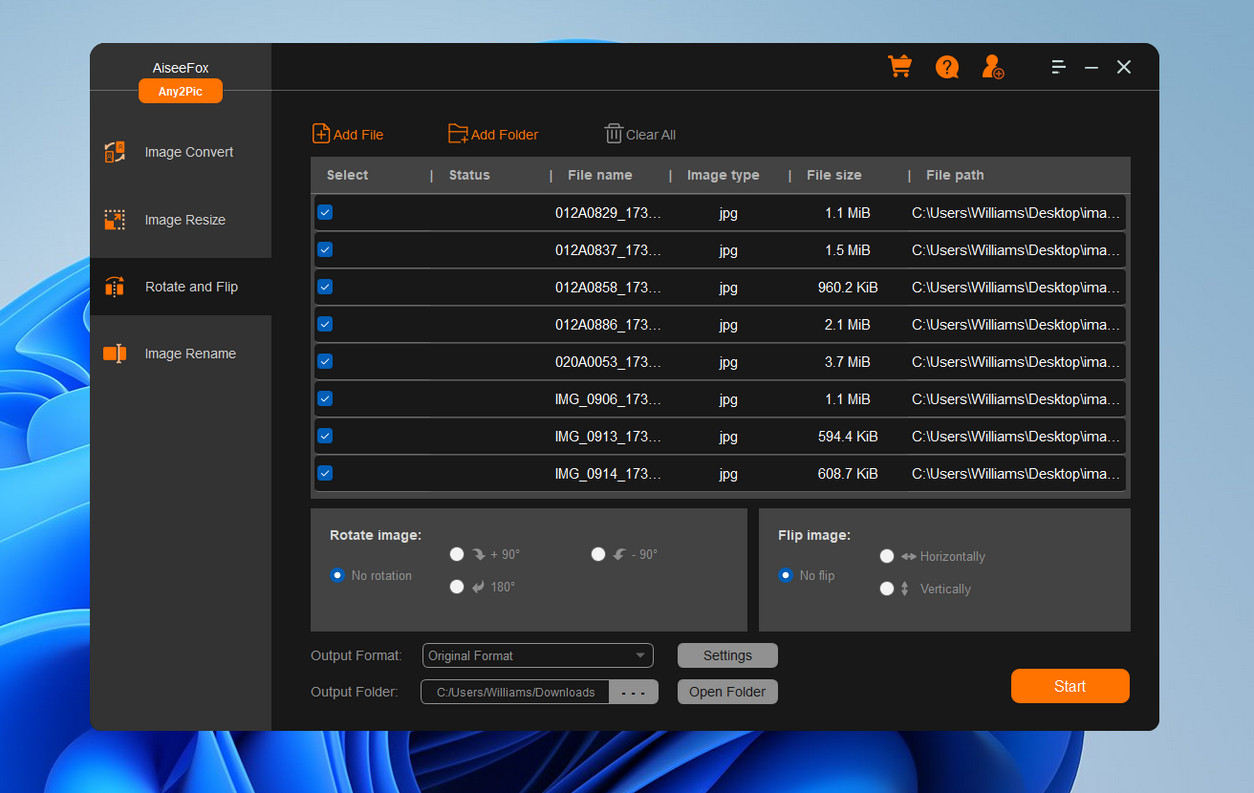Select the 180° rotation radio button

pyautogui.click(x=457, y=587)
